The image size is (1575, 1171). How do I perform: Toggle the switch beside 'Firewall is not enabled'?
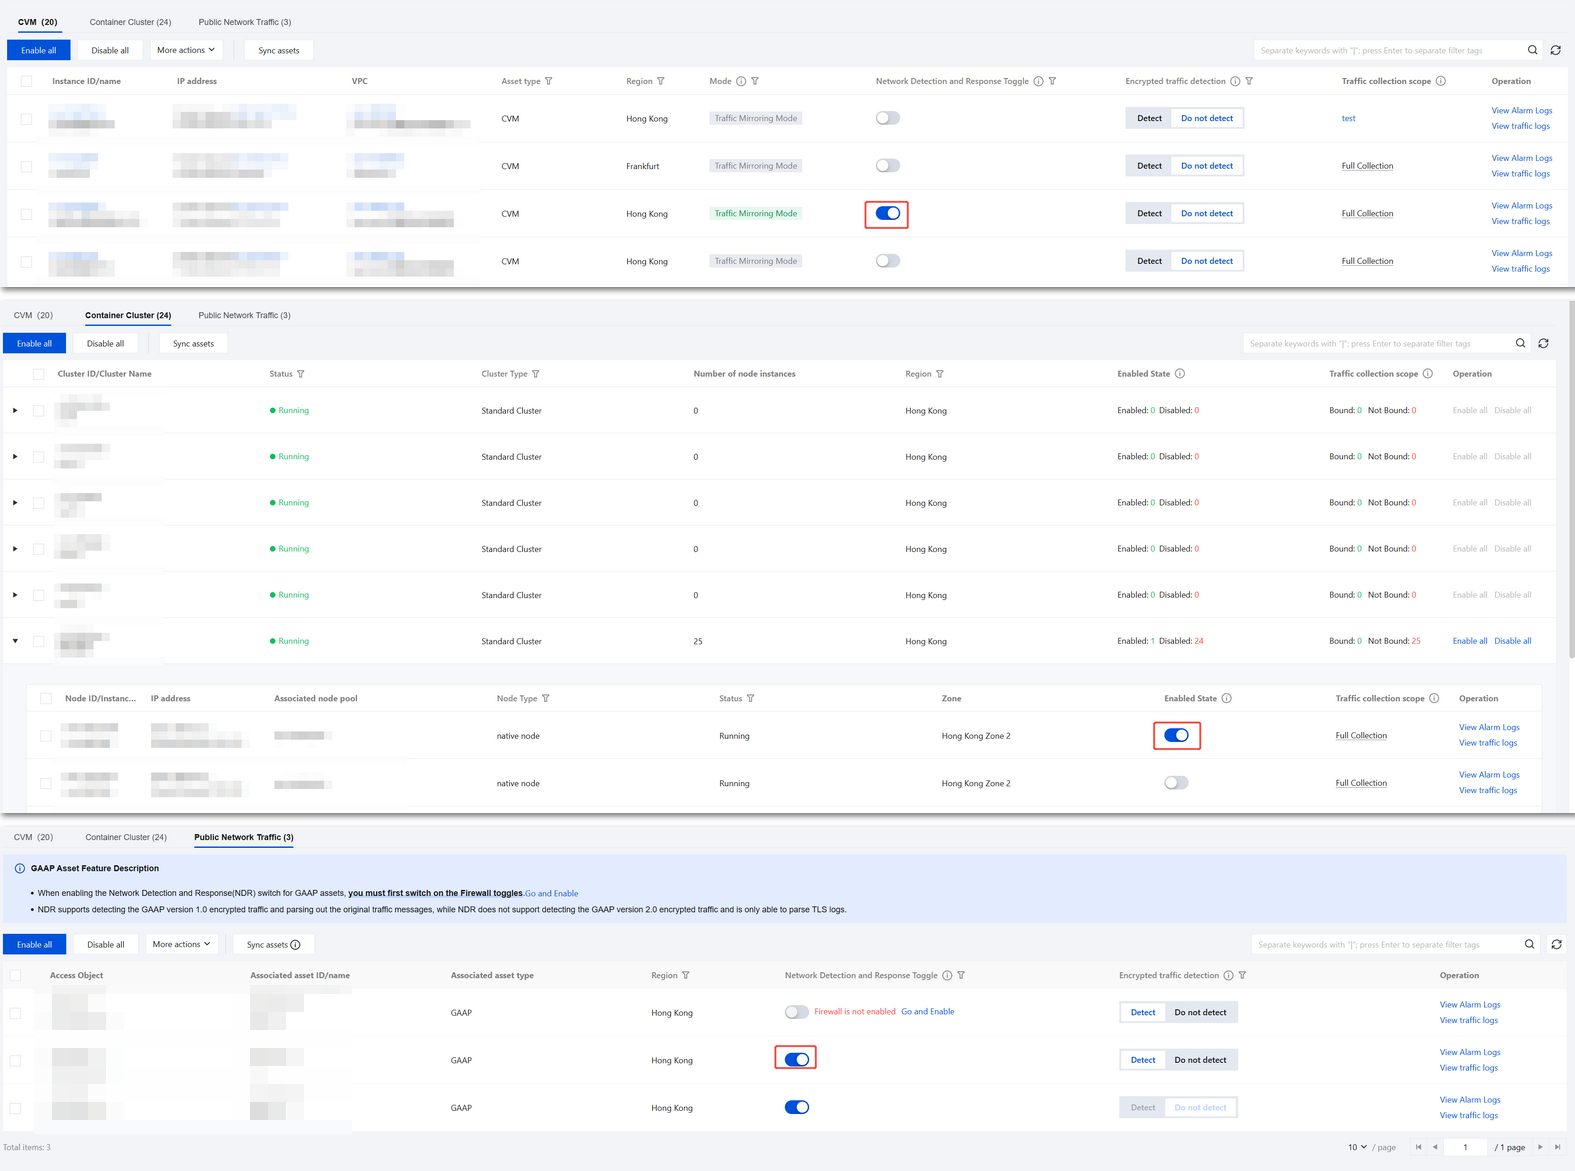tap(796, 1012)
